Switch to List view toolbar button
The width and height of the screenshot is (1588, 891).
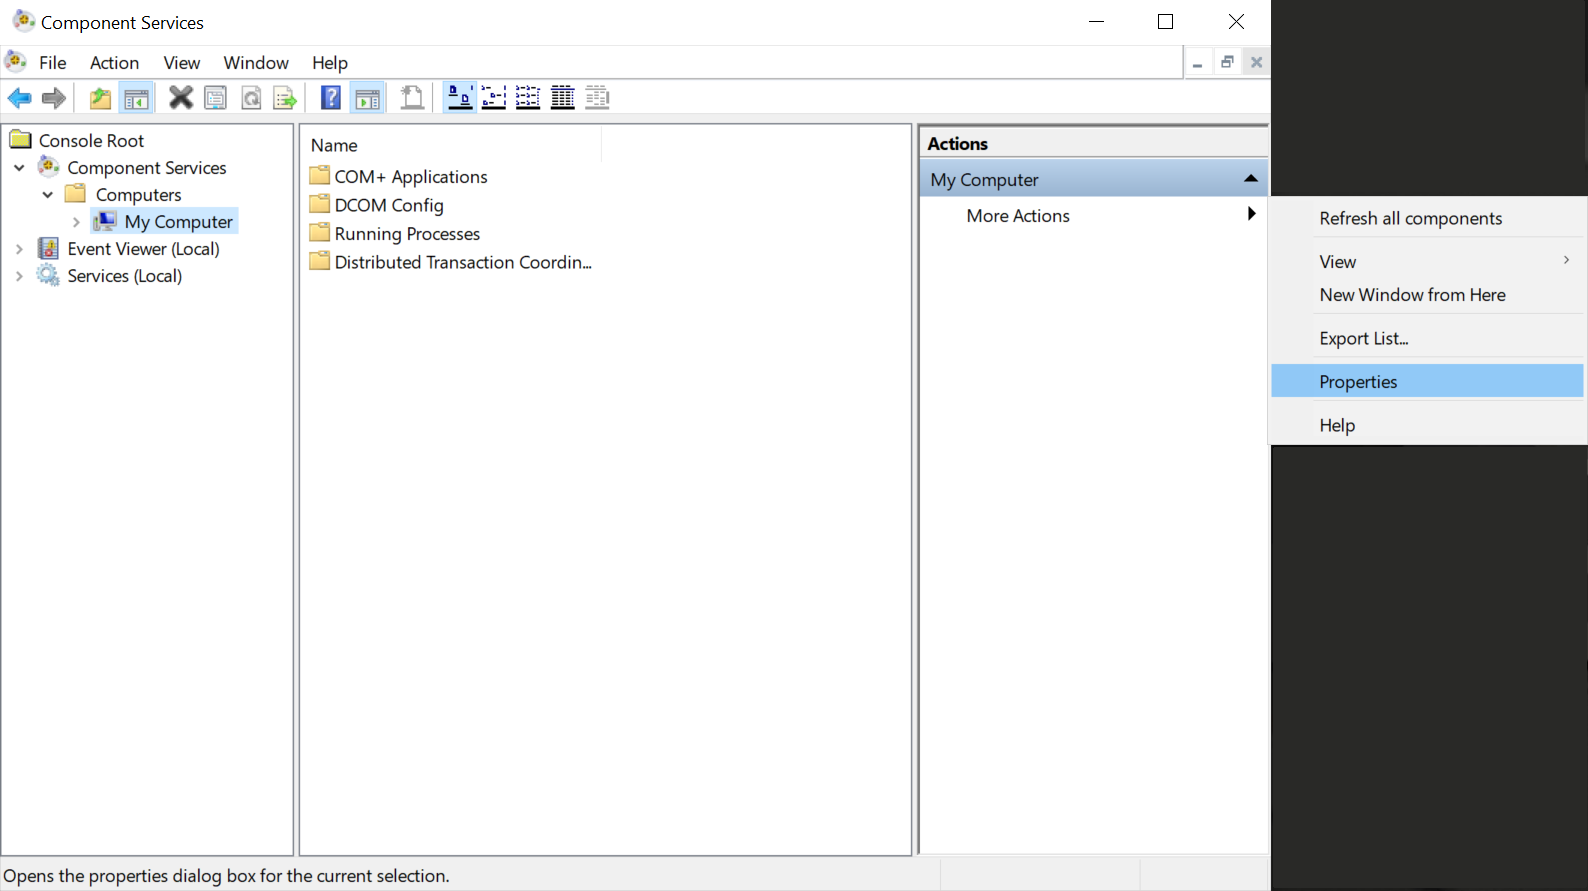[528, 98]
